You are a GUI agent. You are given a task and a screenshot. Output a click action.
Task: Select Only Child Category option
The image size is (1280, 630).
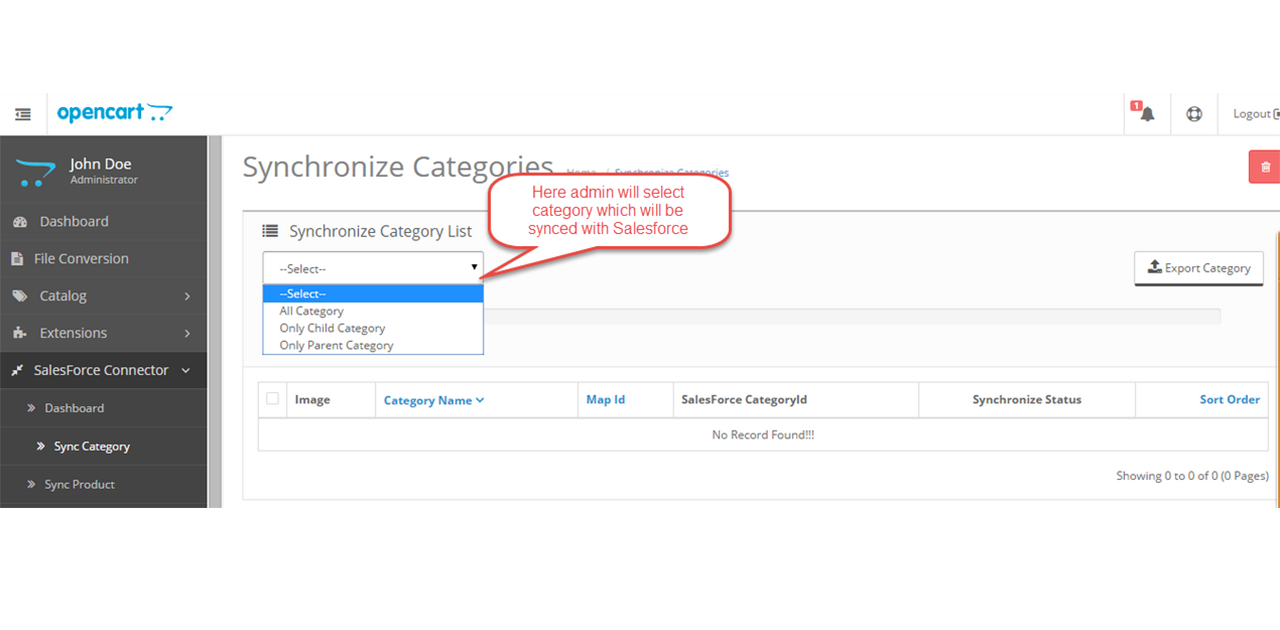(x=332, y=328)
